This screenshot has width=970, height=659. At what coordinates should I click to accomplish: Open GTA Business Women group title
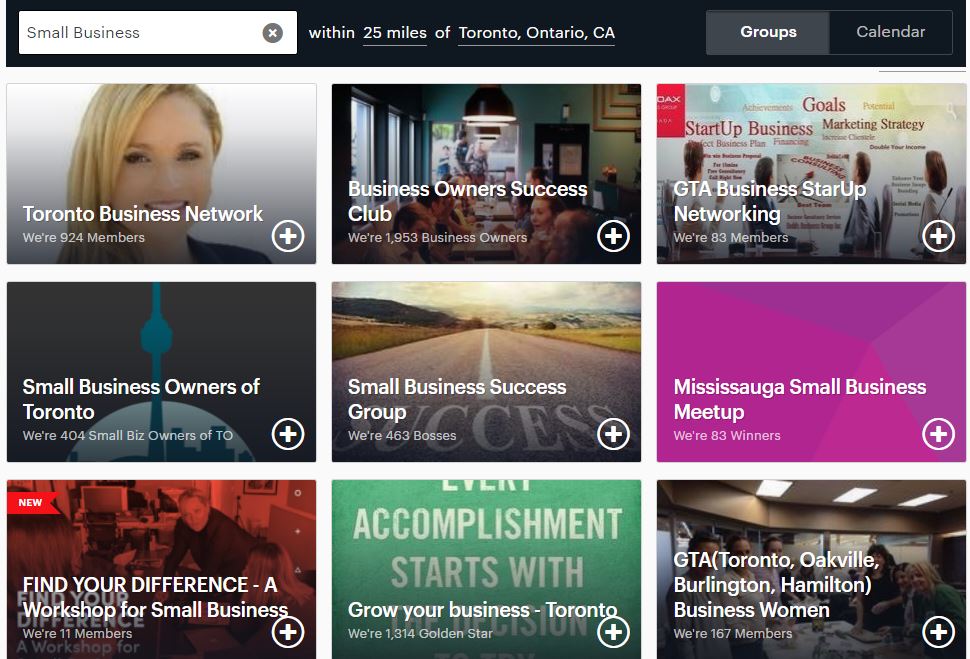(776, 585)
